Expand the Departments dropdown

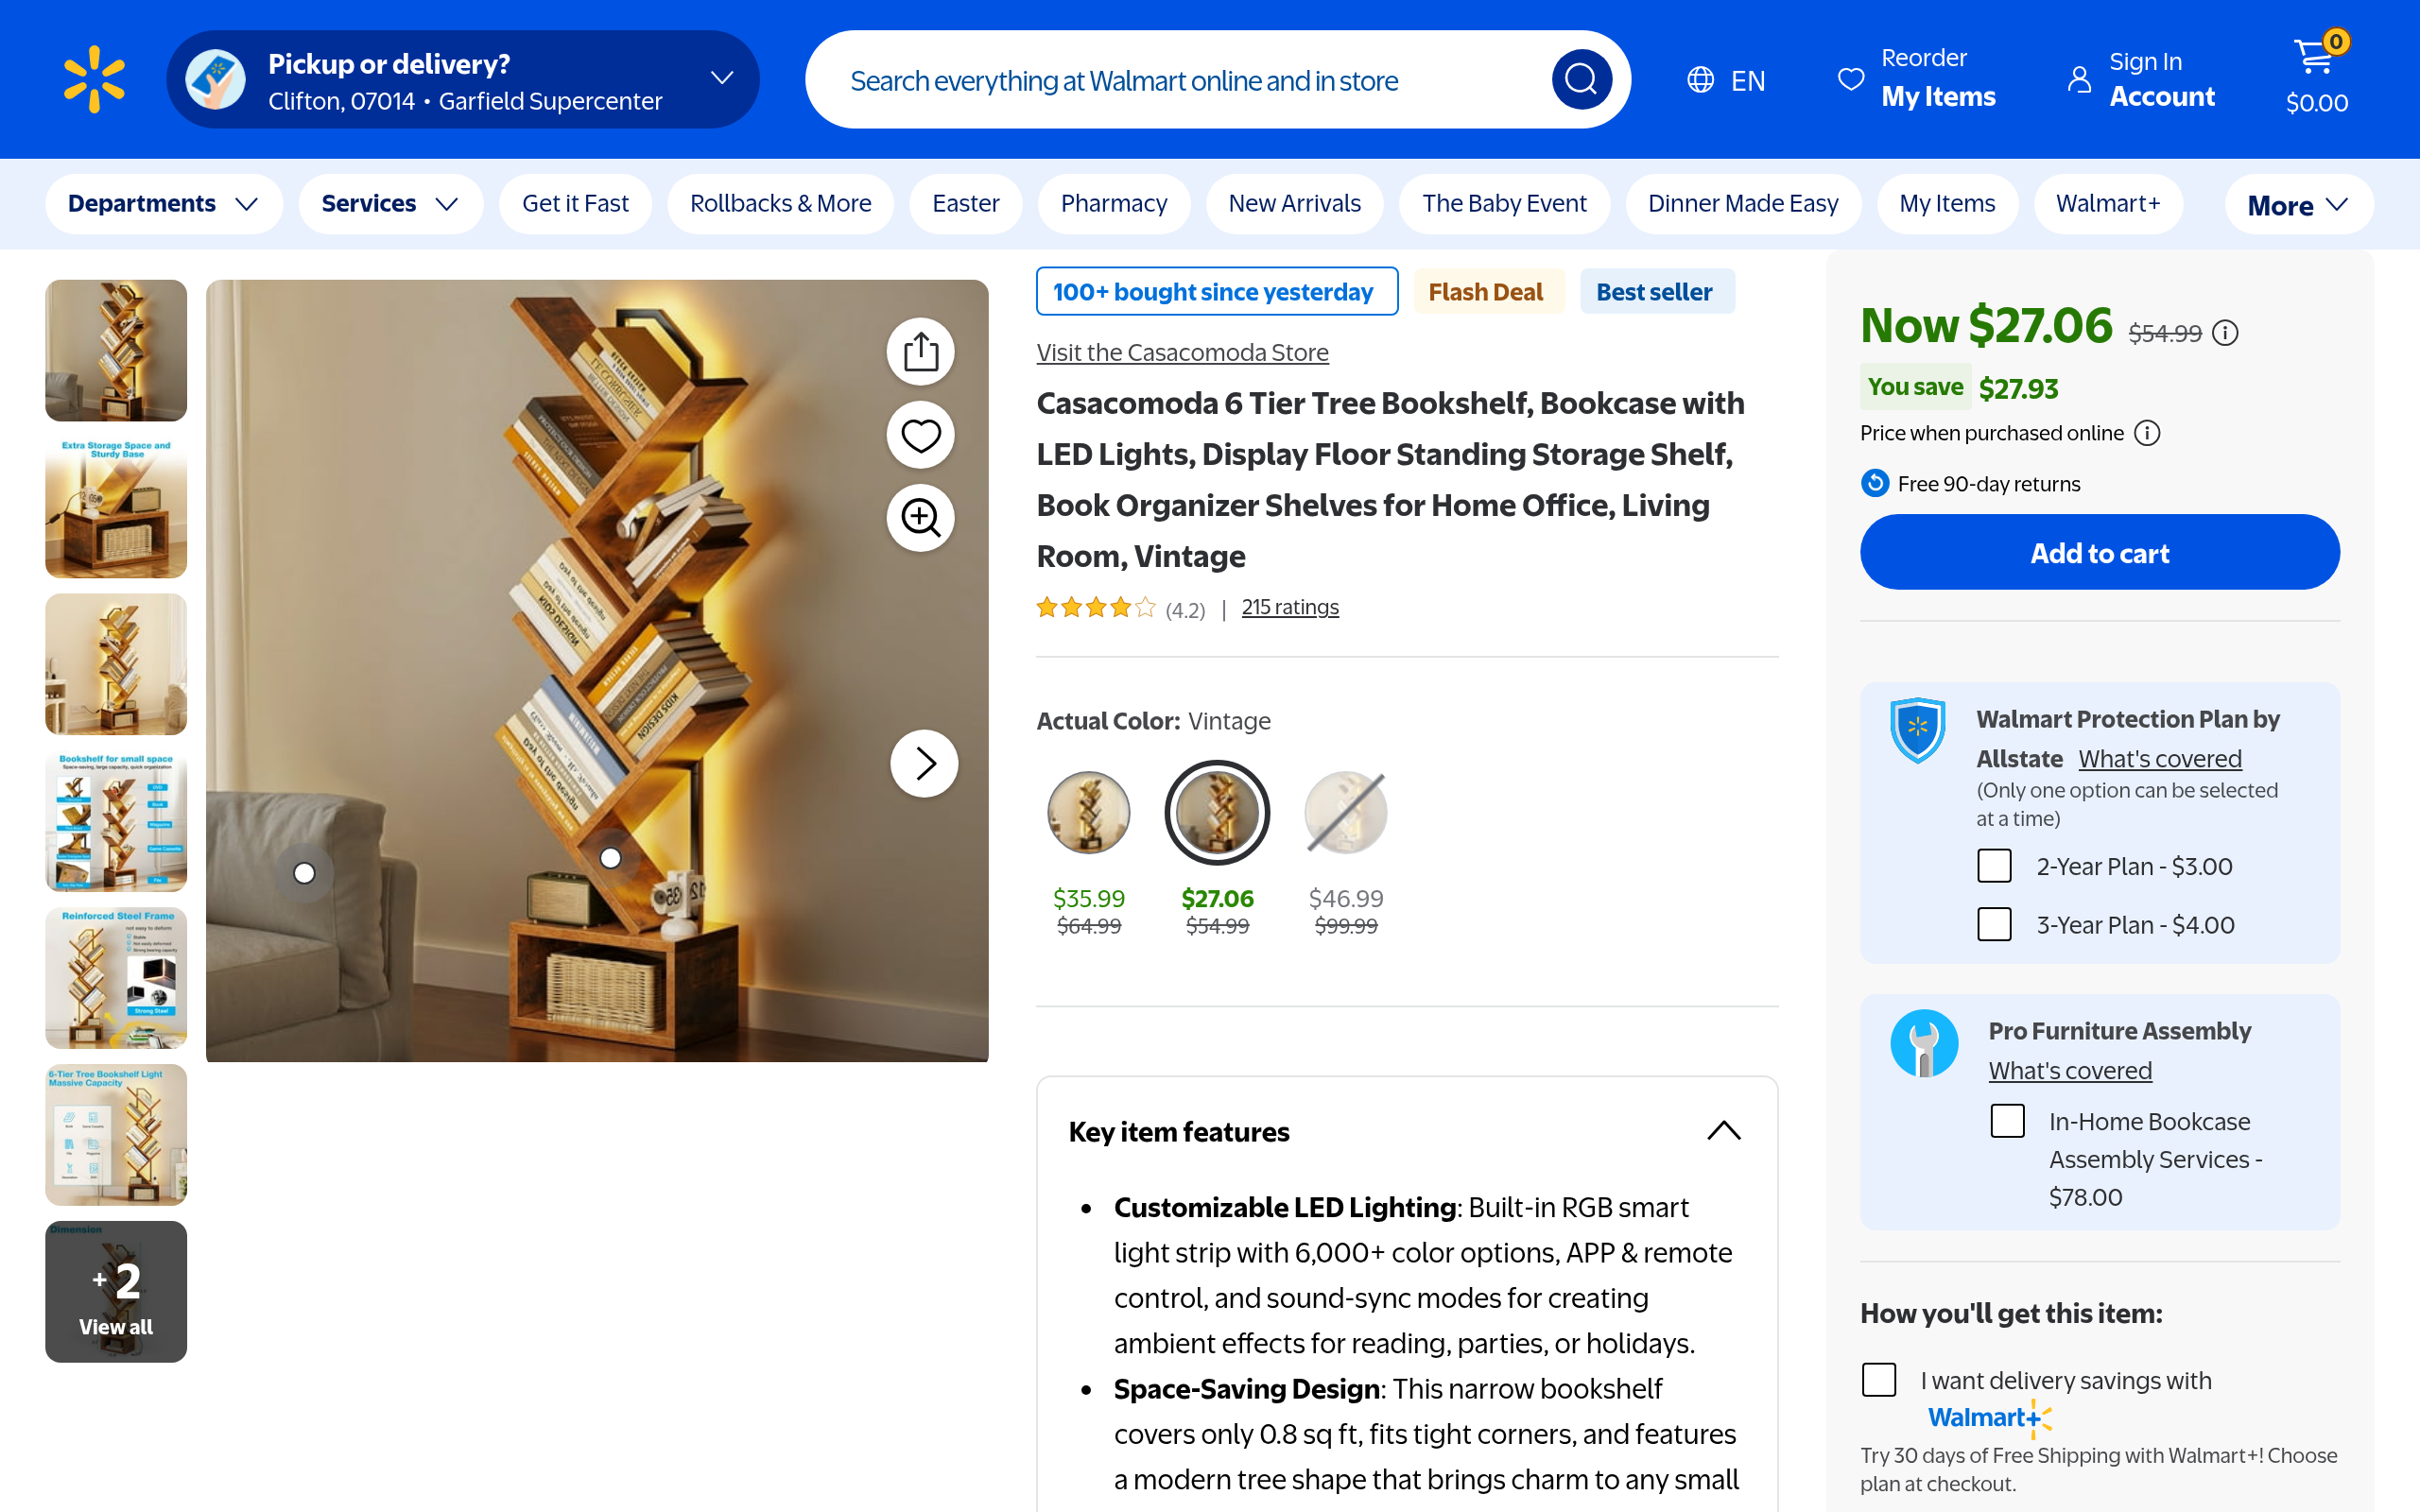163,204
